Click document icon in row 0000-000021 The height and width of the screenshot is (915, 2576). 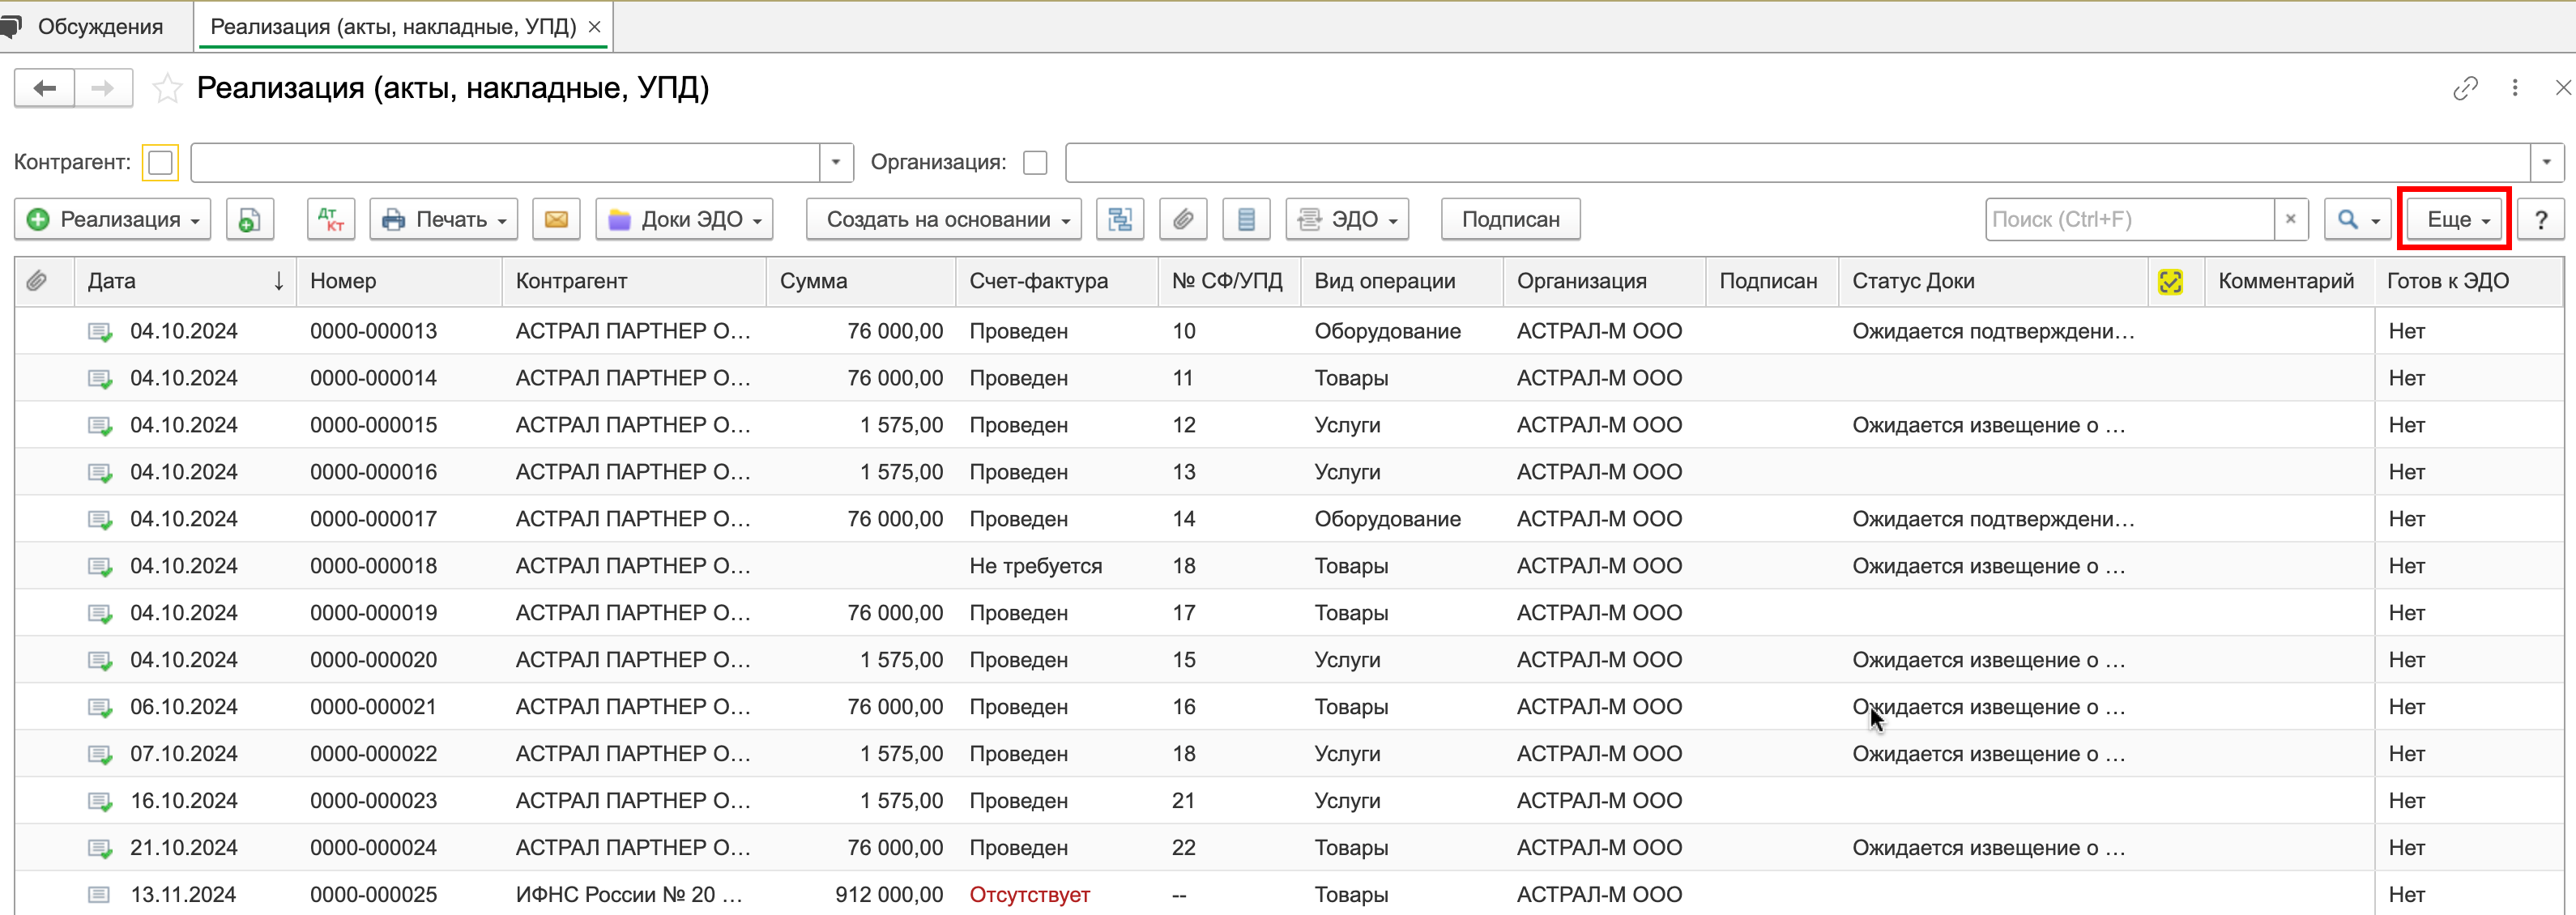point(99,707)
